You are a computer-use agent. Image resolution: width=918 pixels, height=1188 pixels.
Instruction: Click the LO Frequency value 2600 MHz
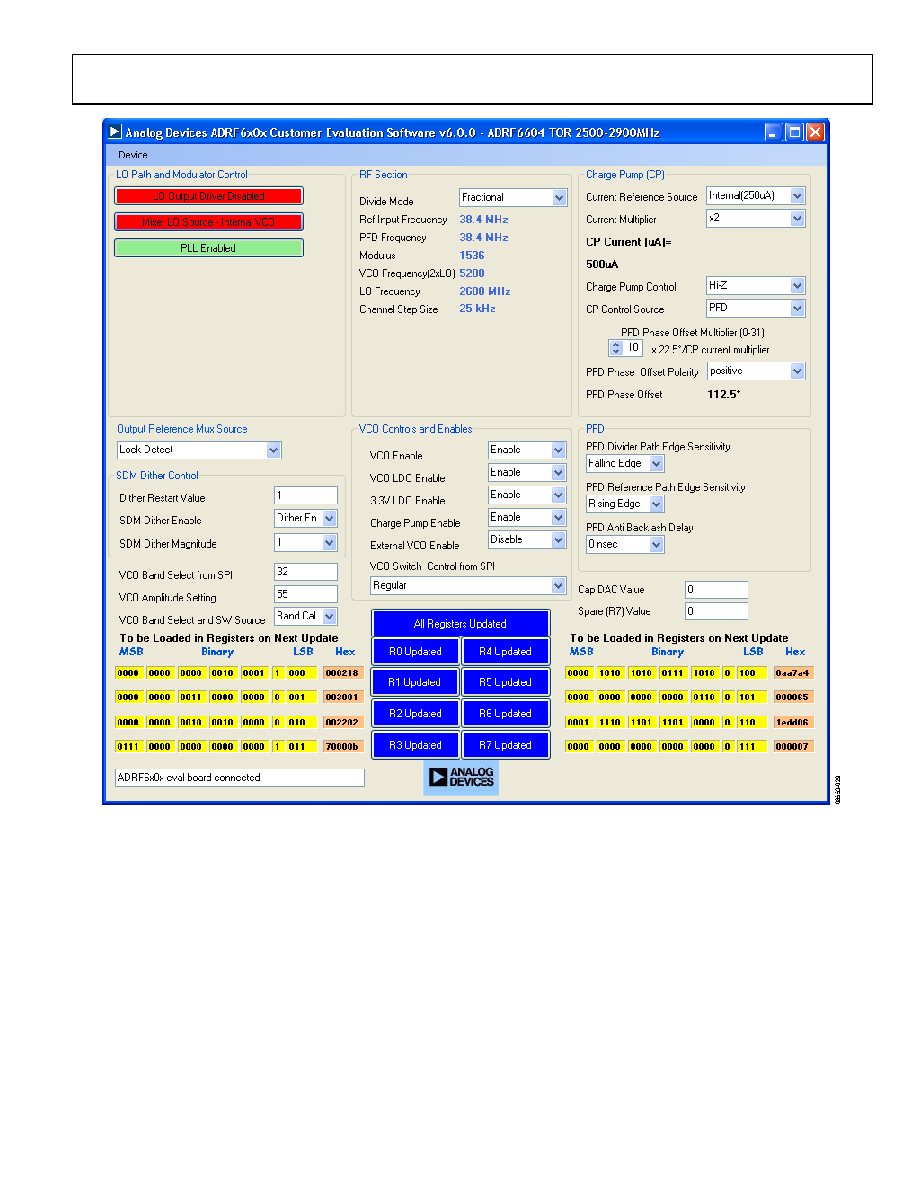485,291
